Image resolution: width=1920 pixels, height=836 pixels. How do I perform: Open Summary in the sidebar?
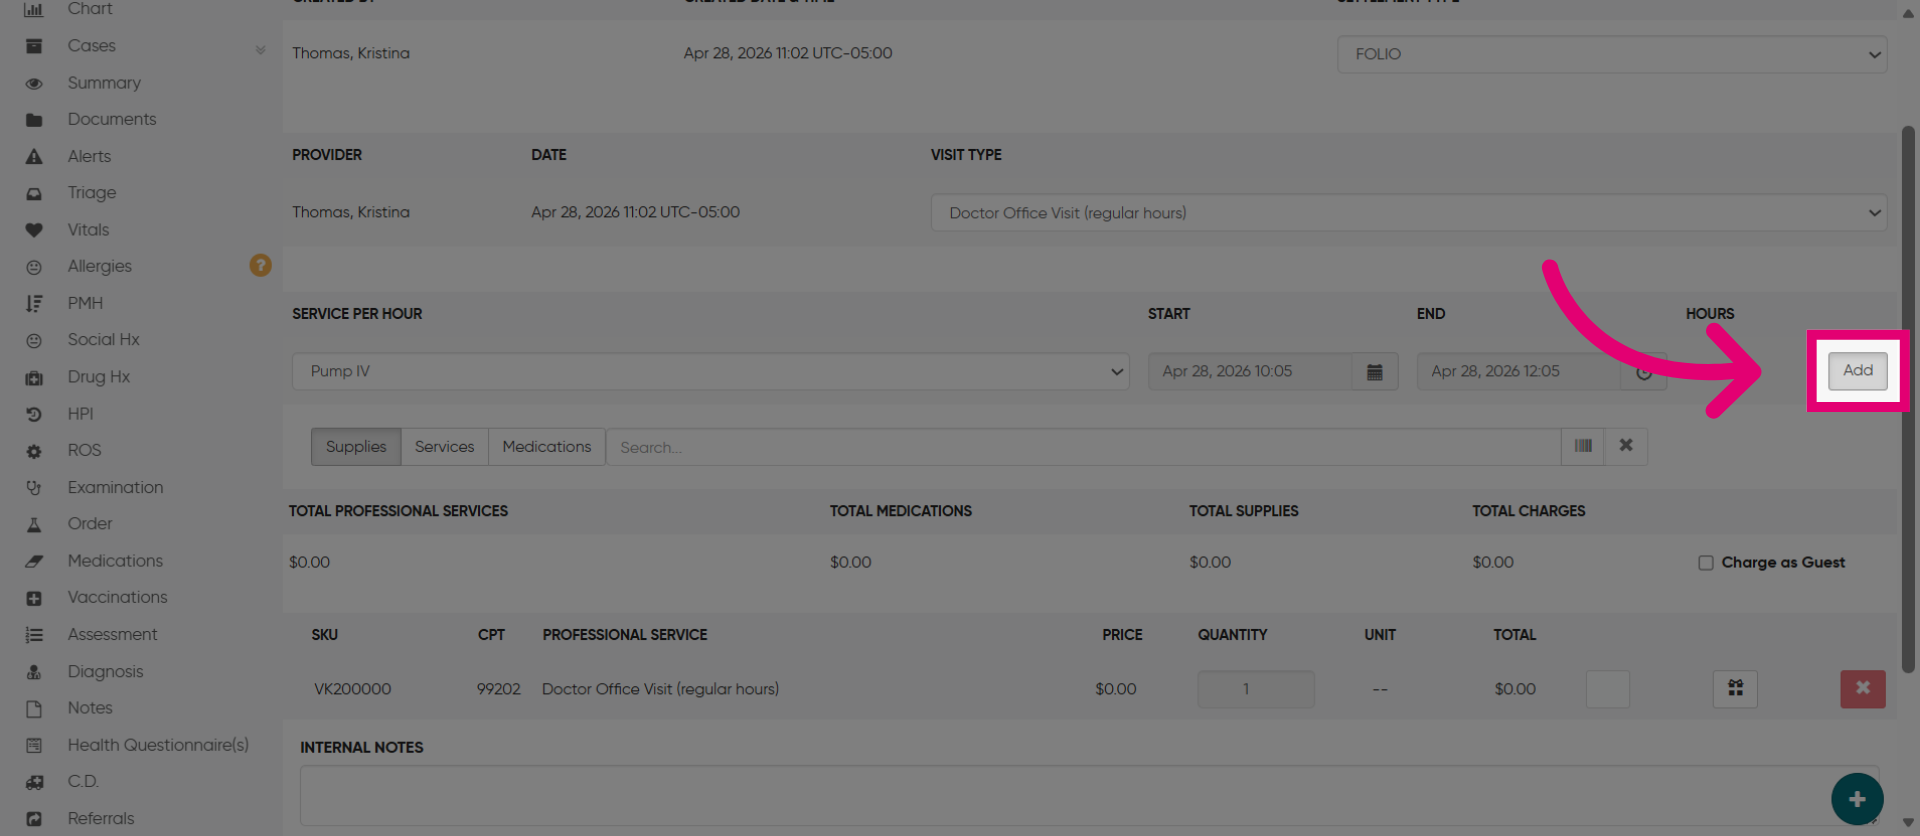104,83
